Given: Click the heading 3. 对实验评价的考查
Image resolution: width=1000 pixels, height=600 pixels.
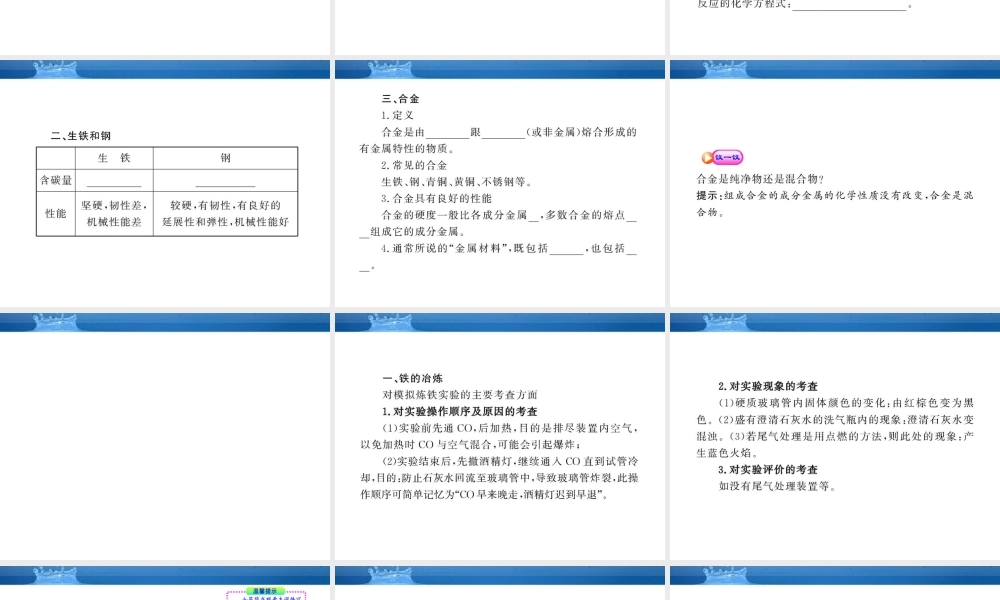Looking at the screenshot, I should (x=768, y=470).
